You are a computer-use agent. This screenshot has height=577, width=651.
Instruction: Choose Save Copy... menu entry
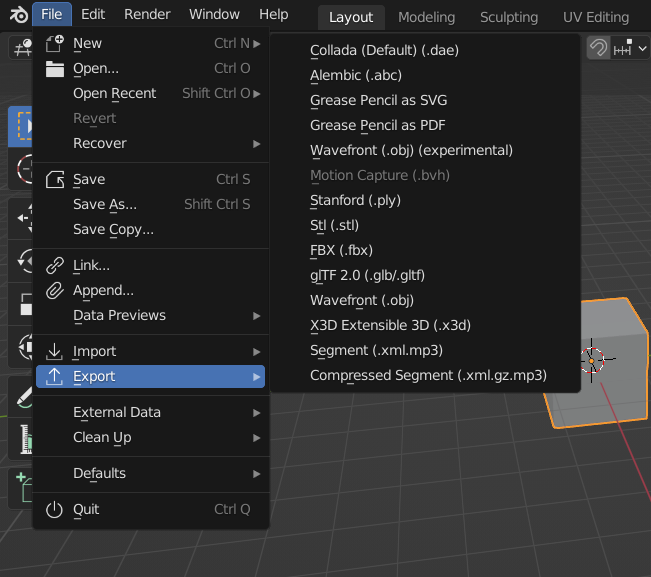tap(150, 230)
